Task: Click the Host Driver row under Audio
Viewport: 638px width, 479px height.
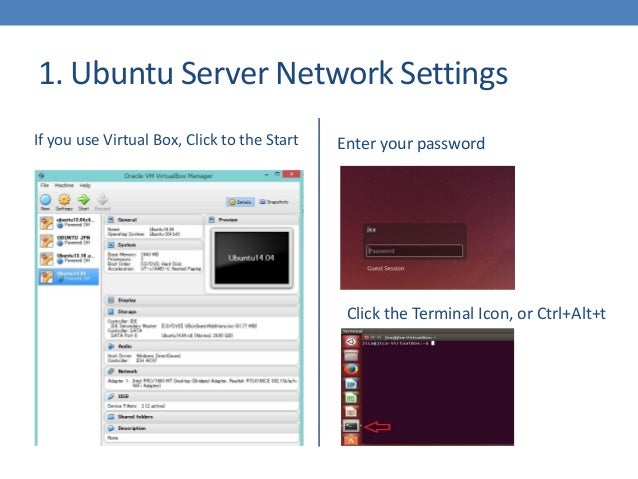Action: point(144,356)
